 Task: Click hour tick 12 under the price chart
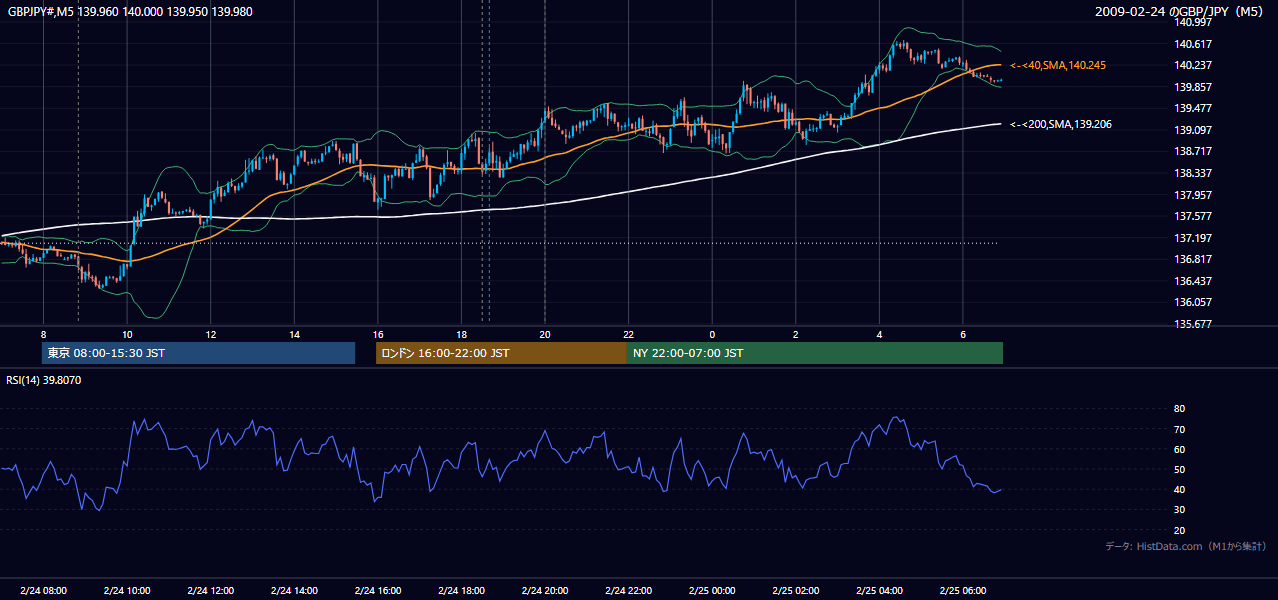pos(211,335)
